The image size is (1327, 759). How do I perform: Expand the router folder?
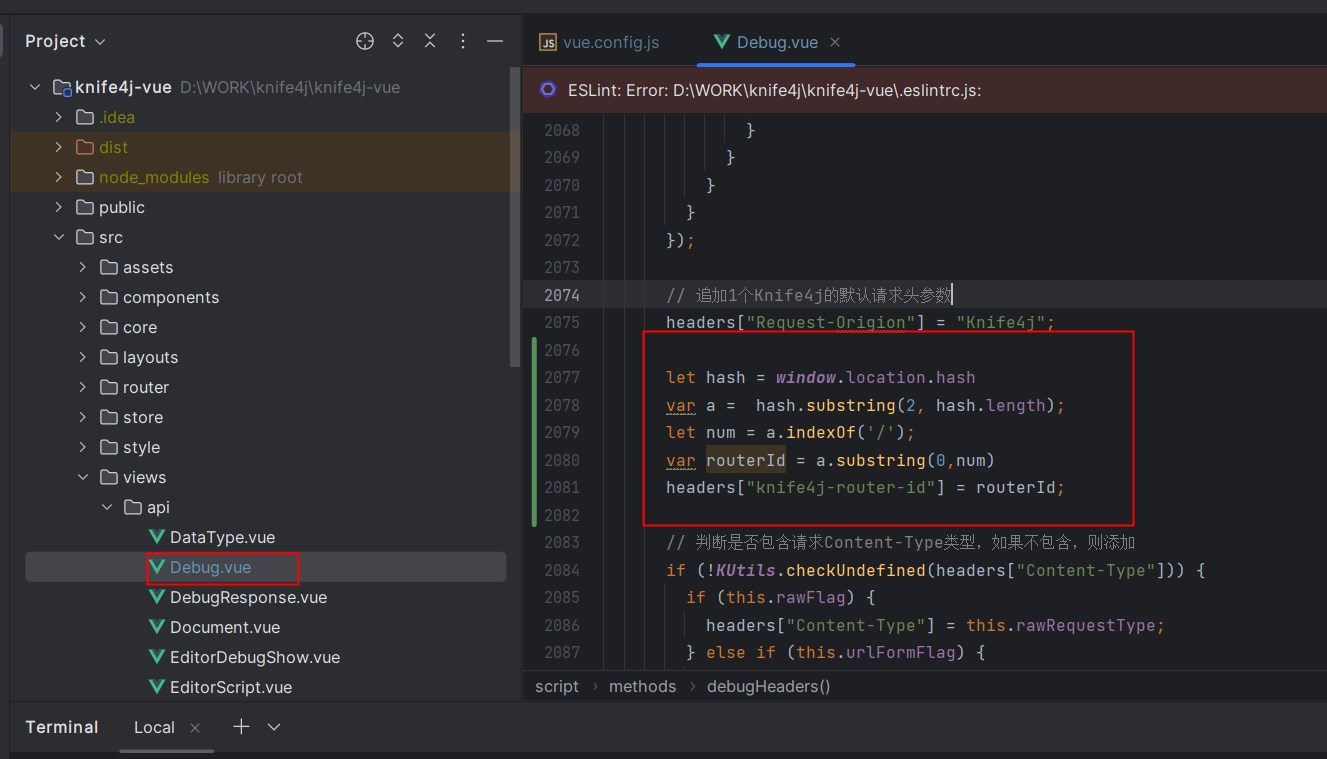[83, 387]
